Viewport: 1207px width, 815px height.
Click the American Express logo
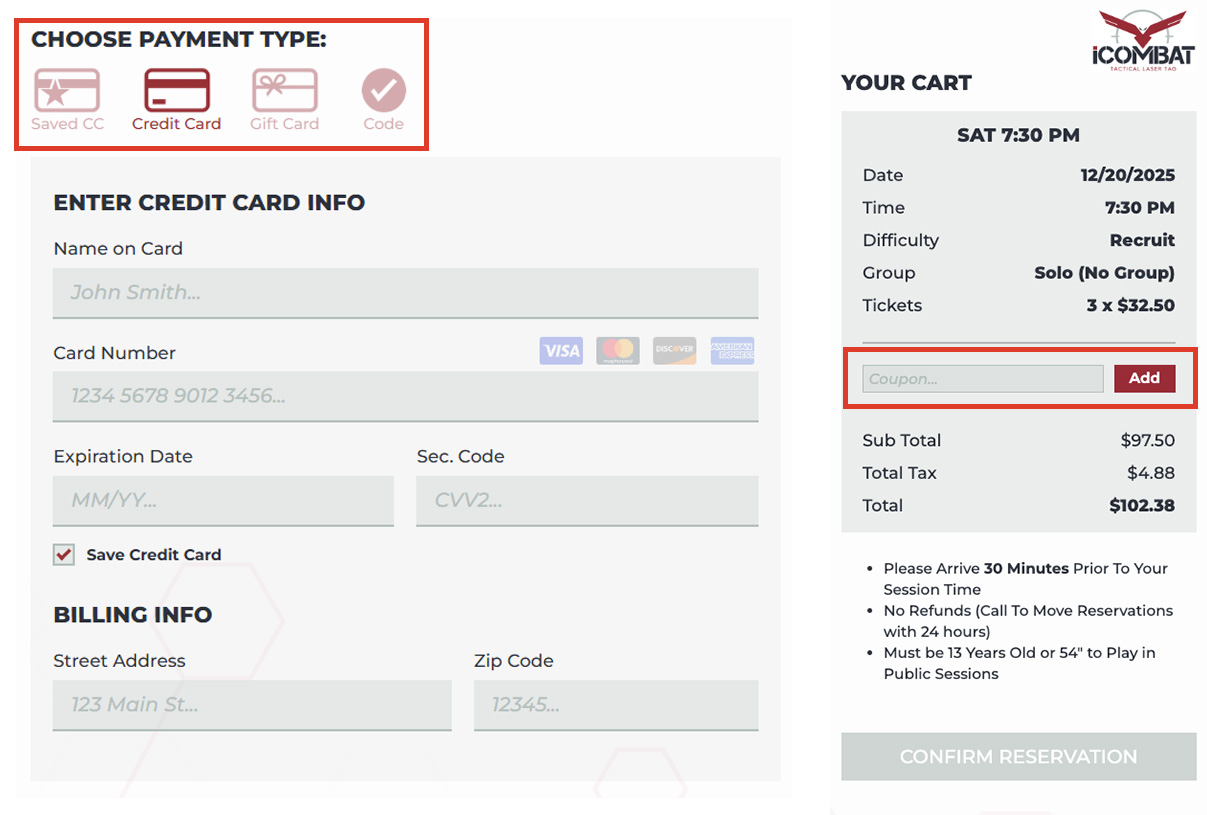coord(732,350)
